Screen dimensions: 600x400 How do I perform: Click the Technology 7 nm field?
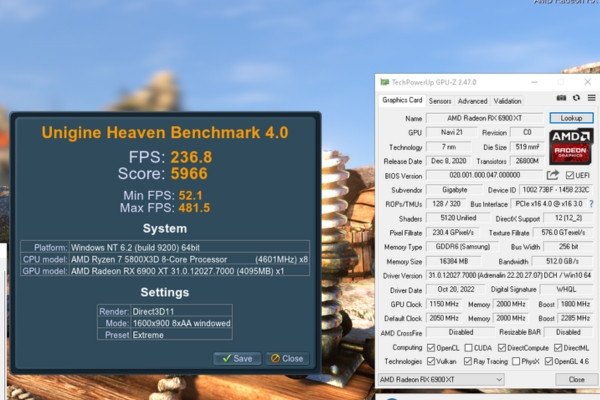click(x=448, y=147)
